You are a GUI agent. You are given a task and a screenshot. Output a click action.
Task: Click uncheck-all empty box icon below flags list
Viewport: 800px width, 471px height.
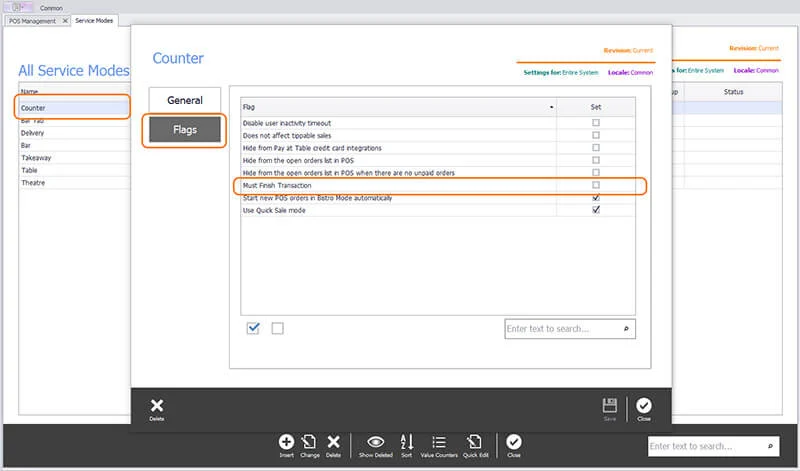278,328
